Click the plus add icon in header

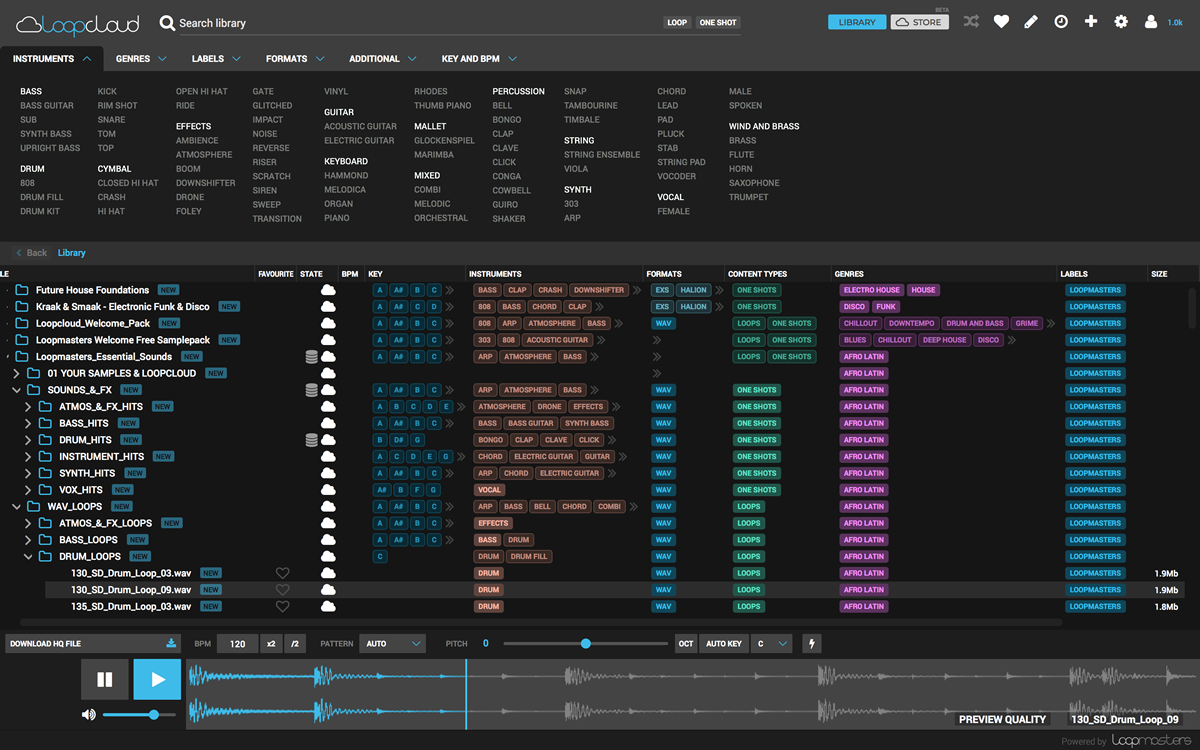pos(1091,21)
